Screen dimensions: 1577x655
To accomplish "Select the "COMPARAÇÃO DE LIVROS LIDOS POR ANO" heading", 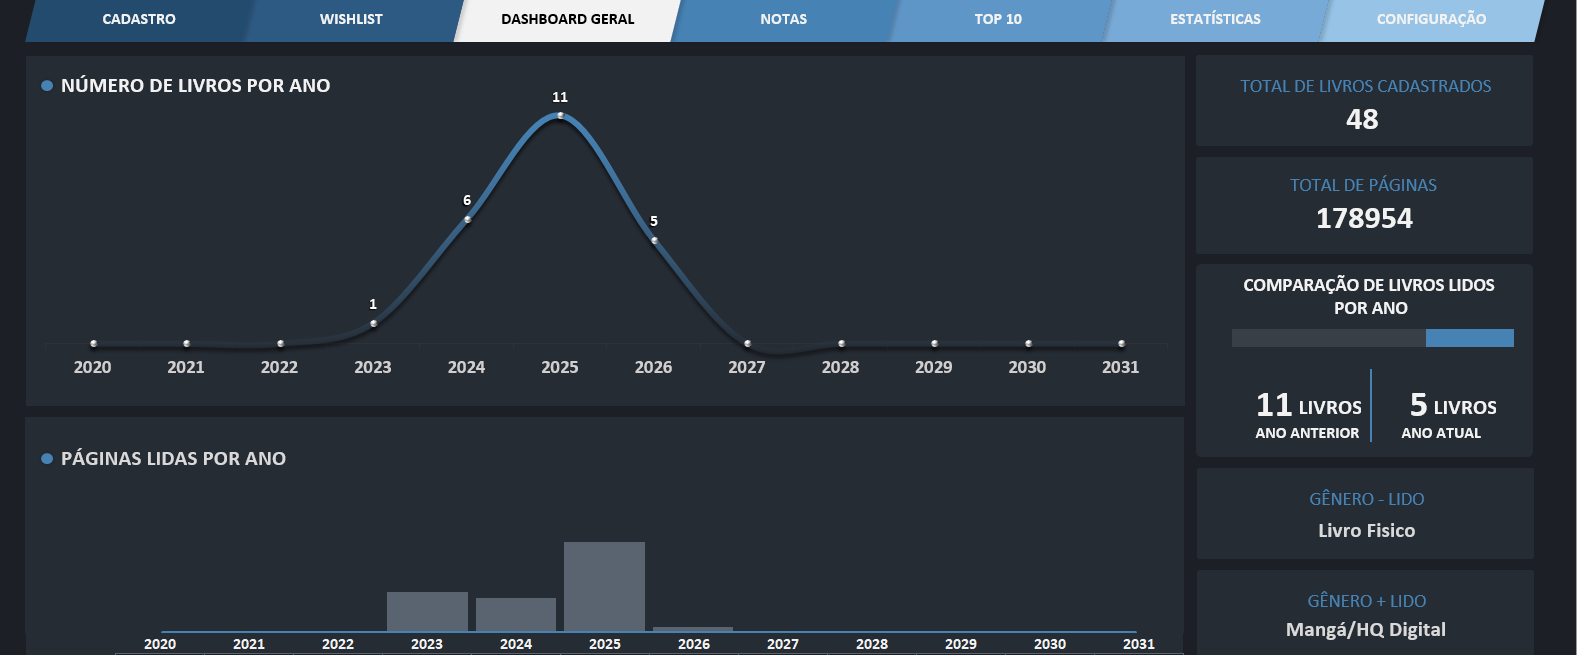I will [1369, 296].
